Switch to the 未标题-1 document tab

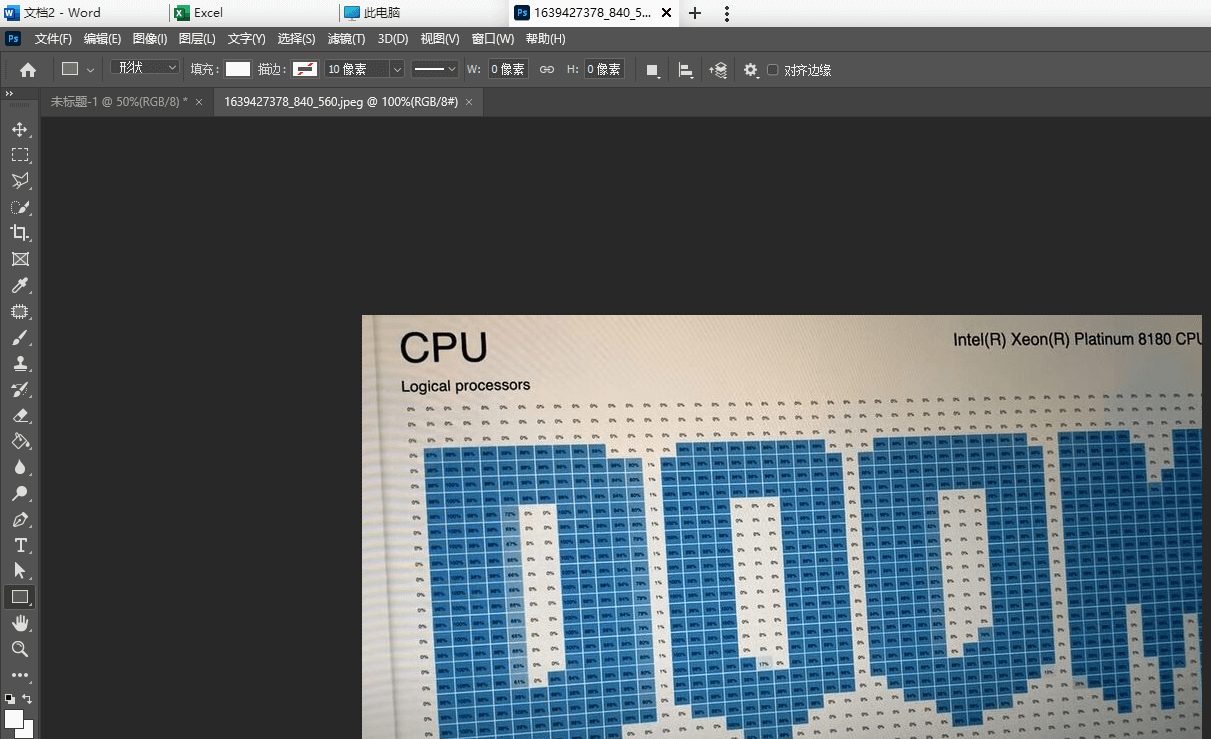[119, 102]
